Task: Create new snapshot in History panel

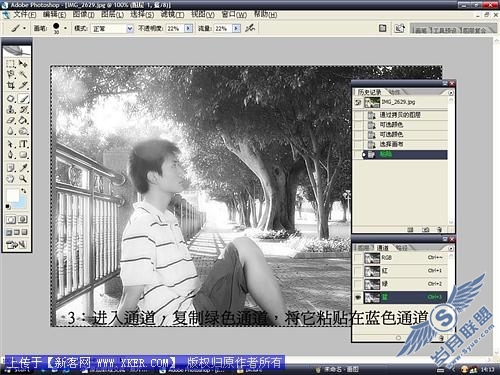Action: (x=425, y=229)
